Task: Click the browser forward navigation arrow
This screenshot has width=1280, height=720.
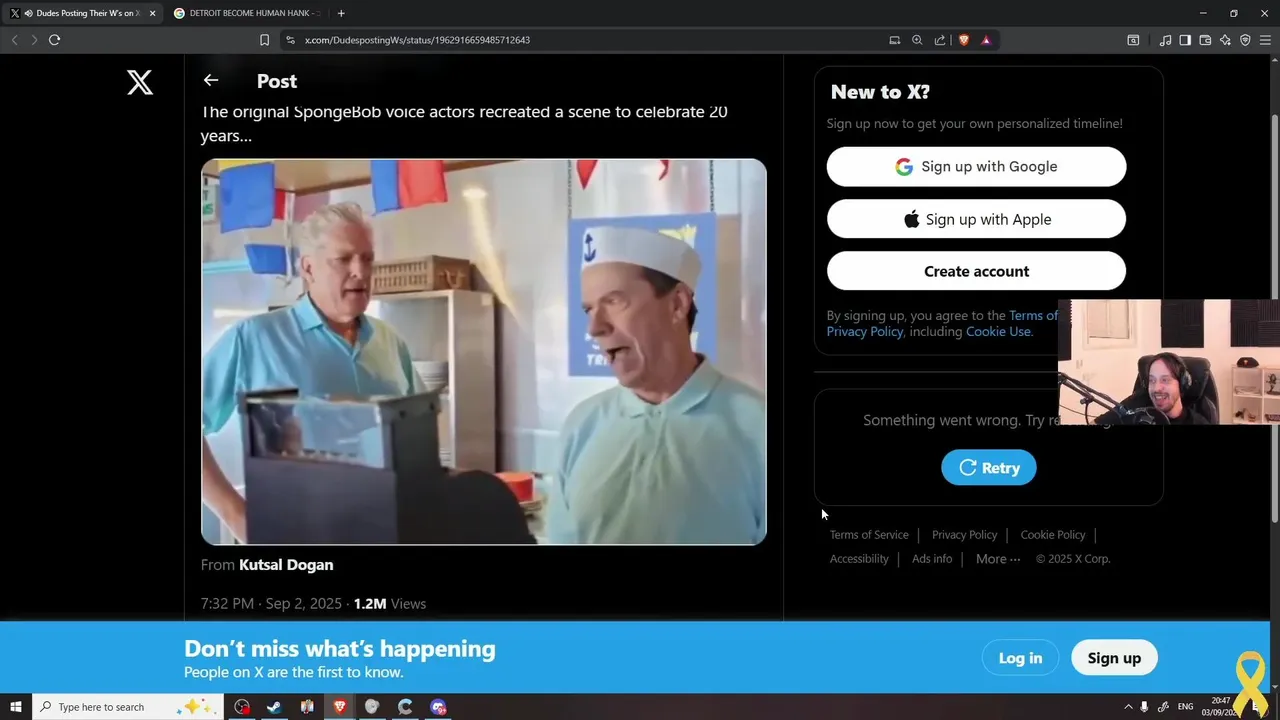Action: pos(34,40)
